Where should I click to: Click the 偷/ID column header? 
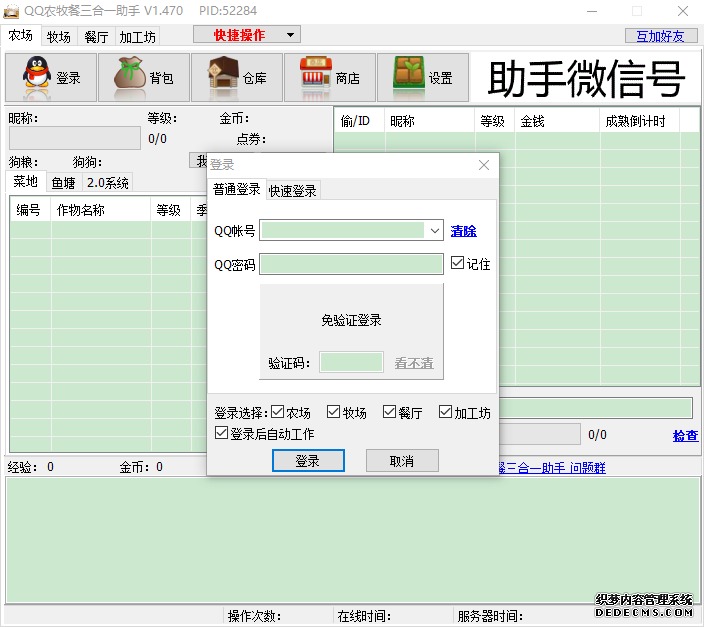[359, 120]
